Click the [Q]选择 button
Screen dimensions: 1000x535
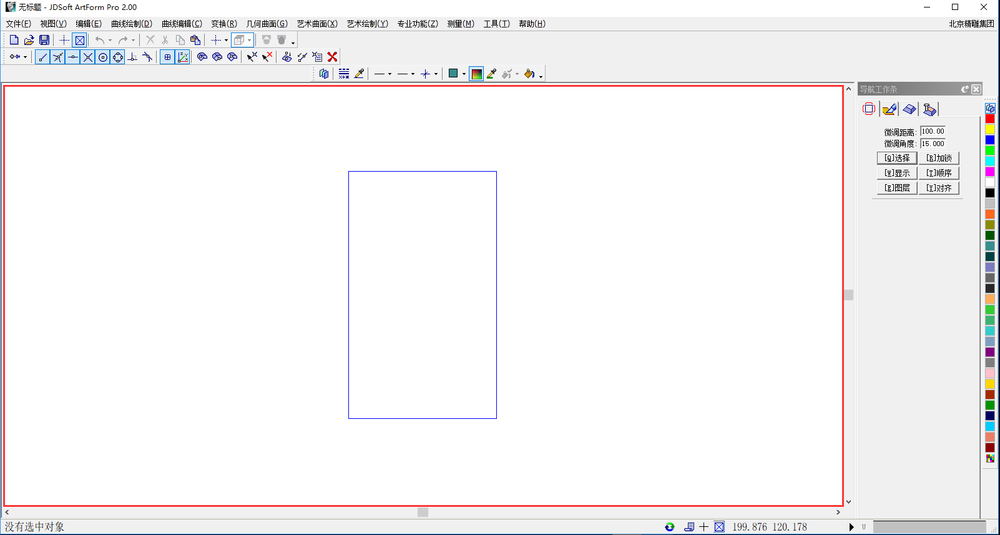point(897,158)
